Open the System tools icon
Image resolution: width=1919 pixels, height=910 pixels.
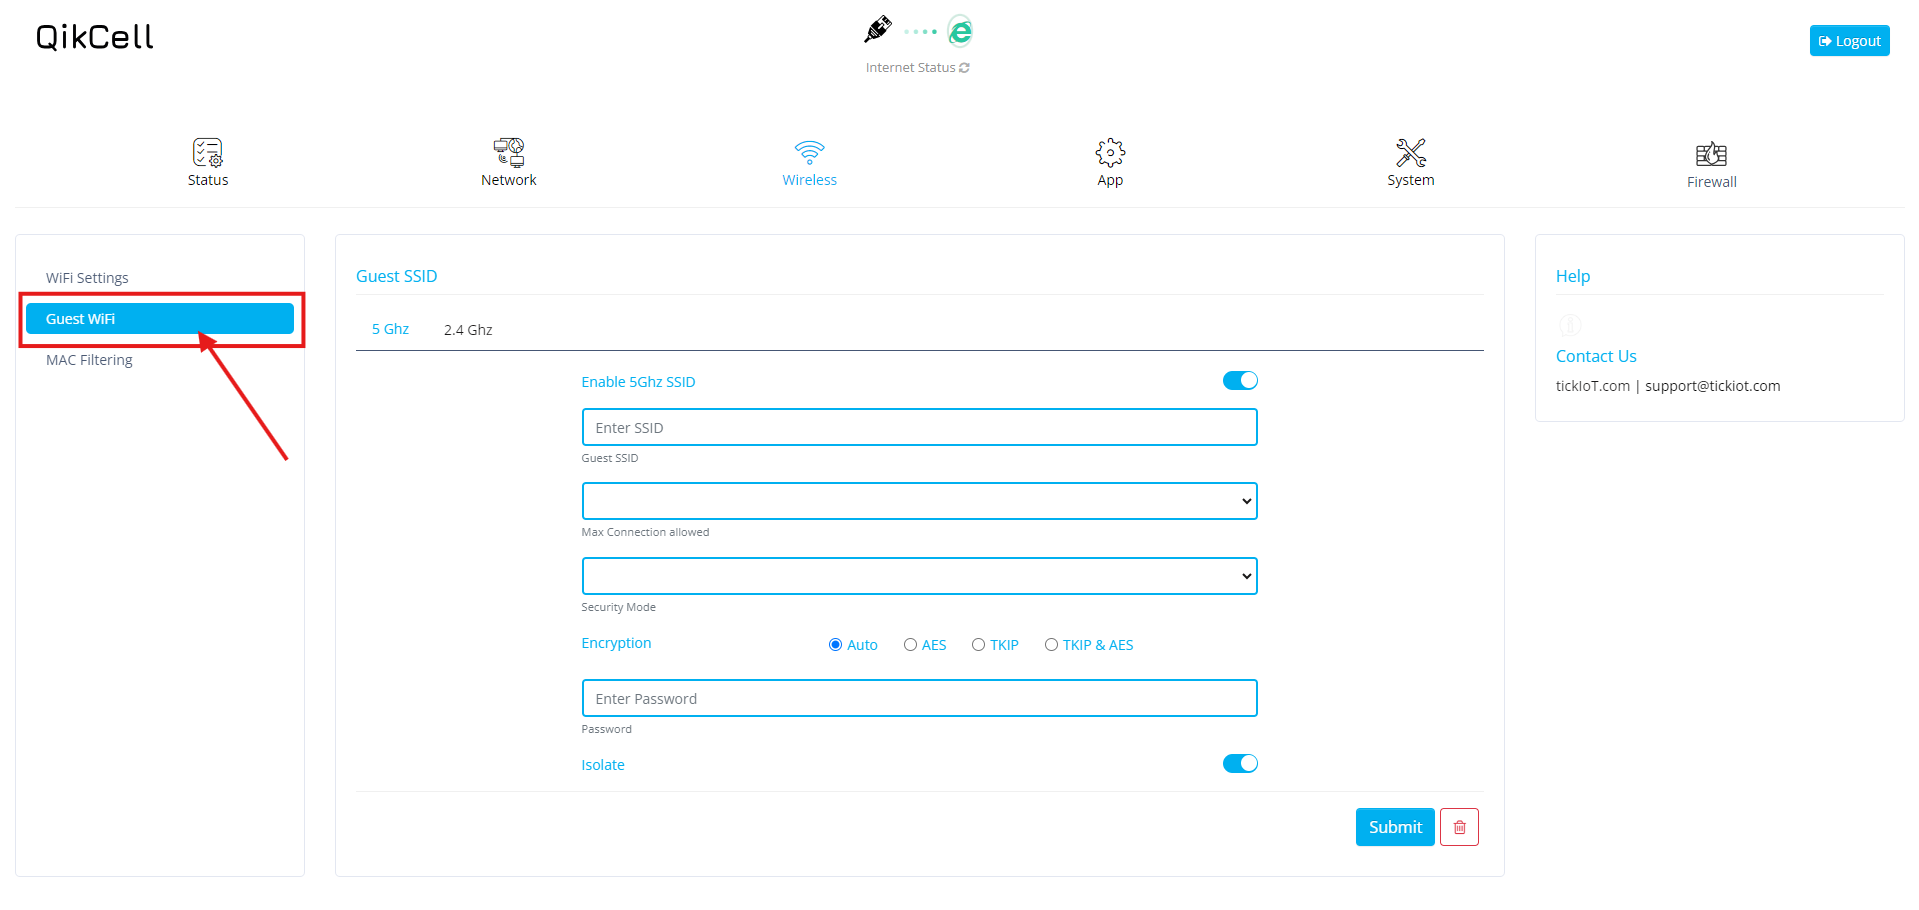pos(1411,152)
